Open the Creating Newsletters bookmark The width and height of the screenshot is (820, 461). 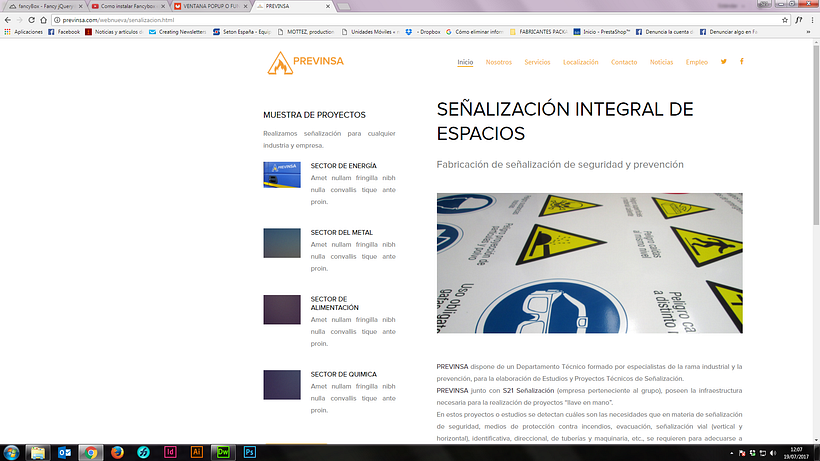coord(178,32)
